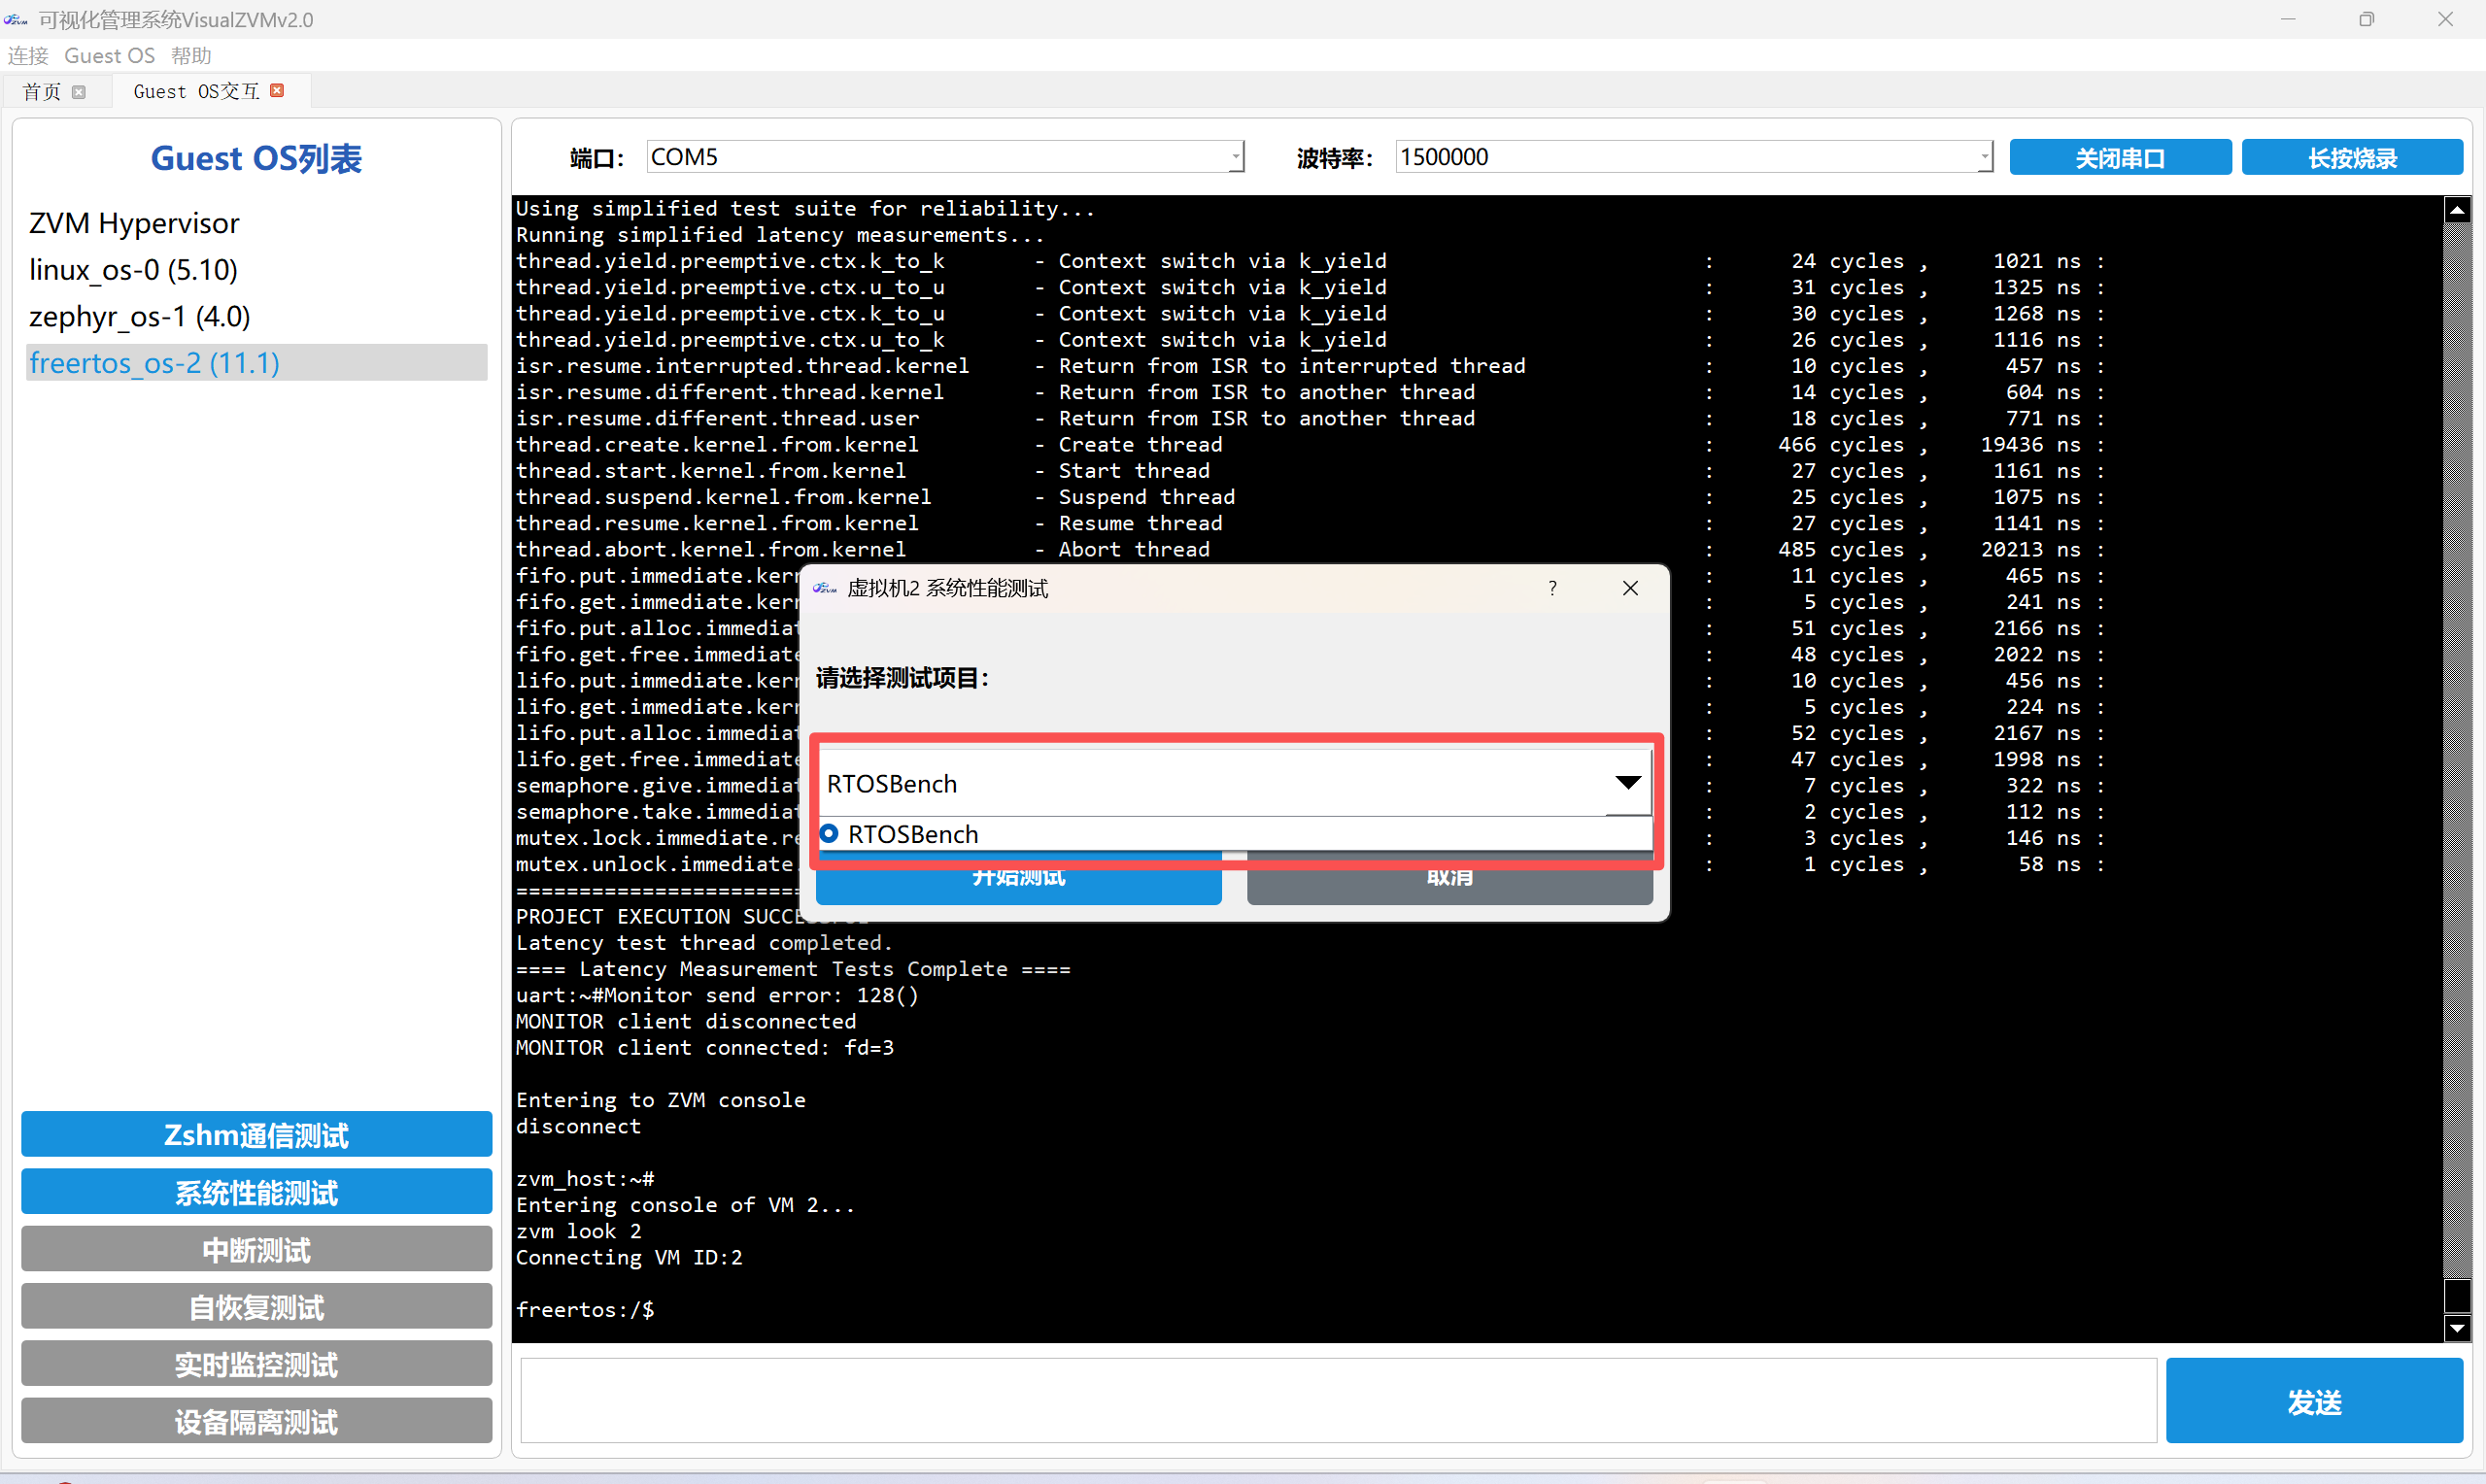Close the 系统性能测试 dialog

[1630, 588]
